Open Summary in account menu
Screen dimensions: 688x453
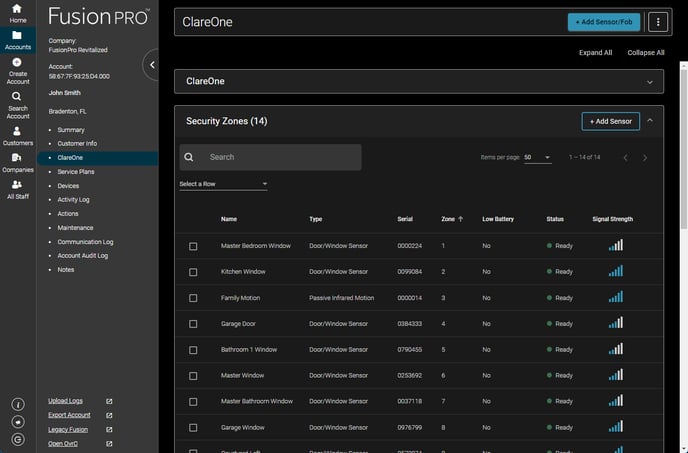point(71,130)
